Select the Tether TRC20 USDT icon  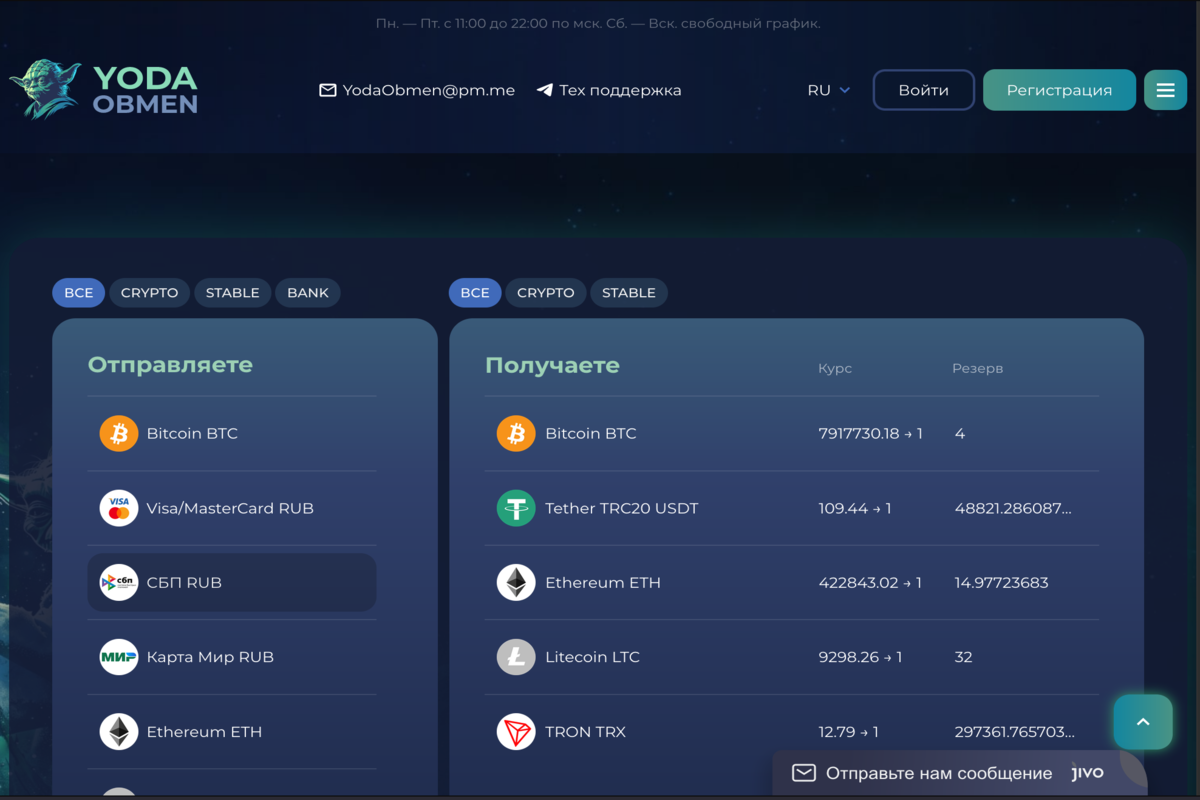pyautogui.click(x=516, y=508)
